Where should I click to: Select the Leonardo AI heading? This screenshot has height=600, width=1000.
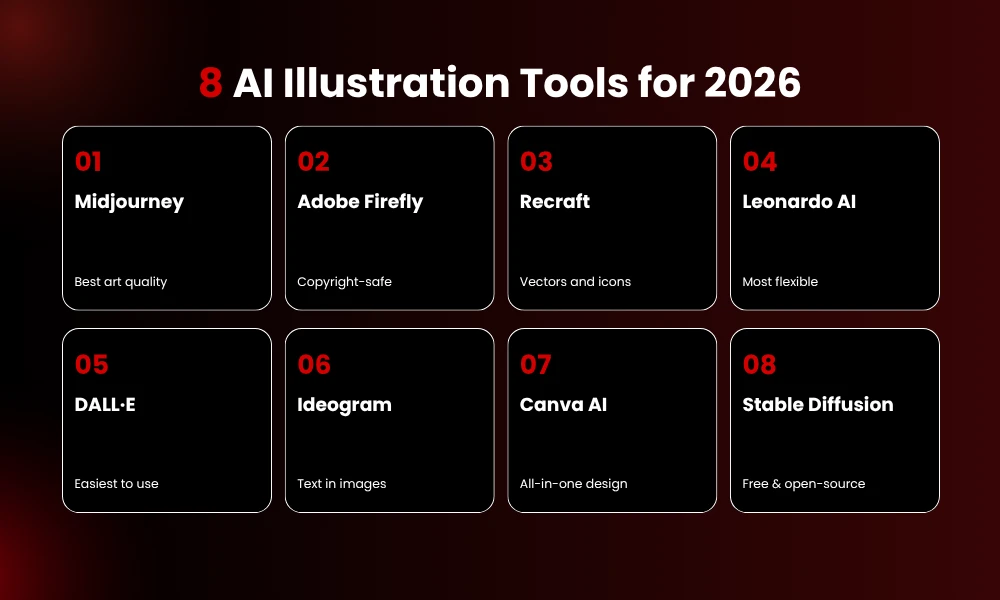coord(799,201)
